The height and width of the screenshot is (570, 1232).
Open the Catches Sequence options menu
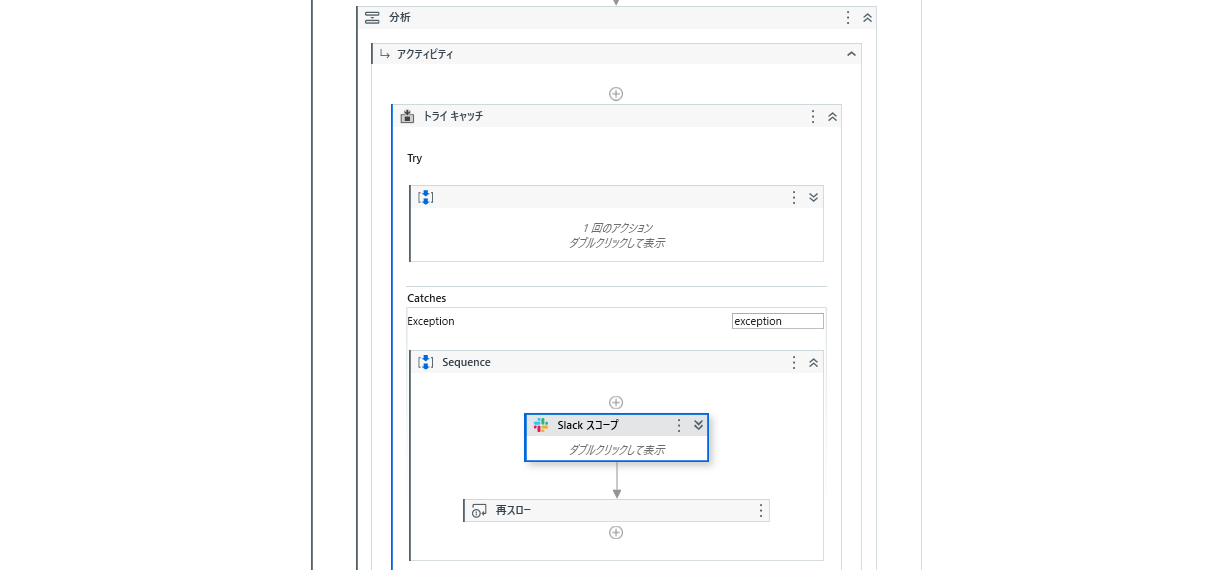pyautogui.click(x=794, y=362)
